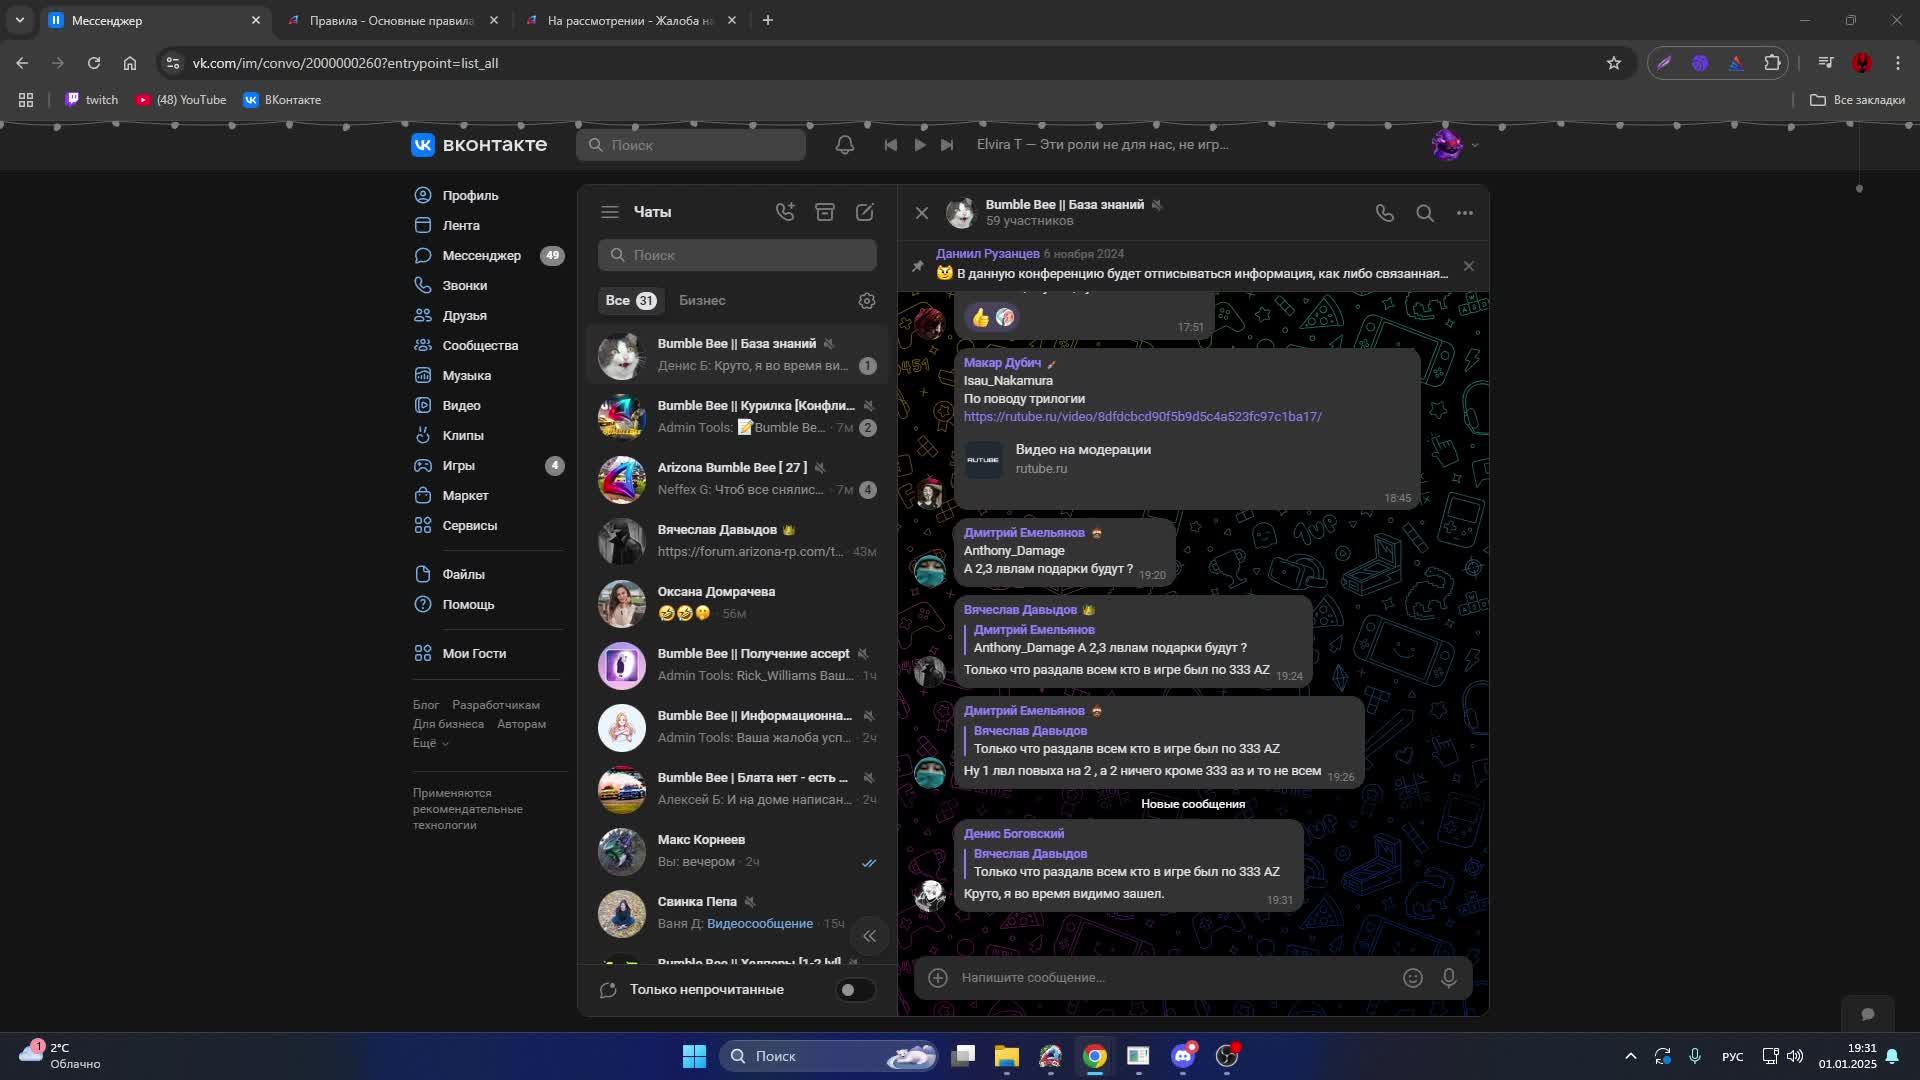The height and width of the screenshot is (1080, 1920).
Task: Open the floating chat bubble button
Action: (x=1868, y=1015)
